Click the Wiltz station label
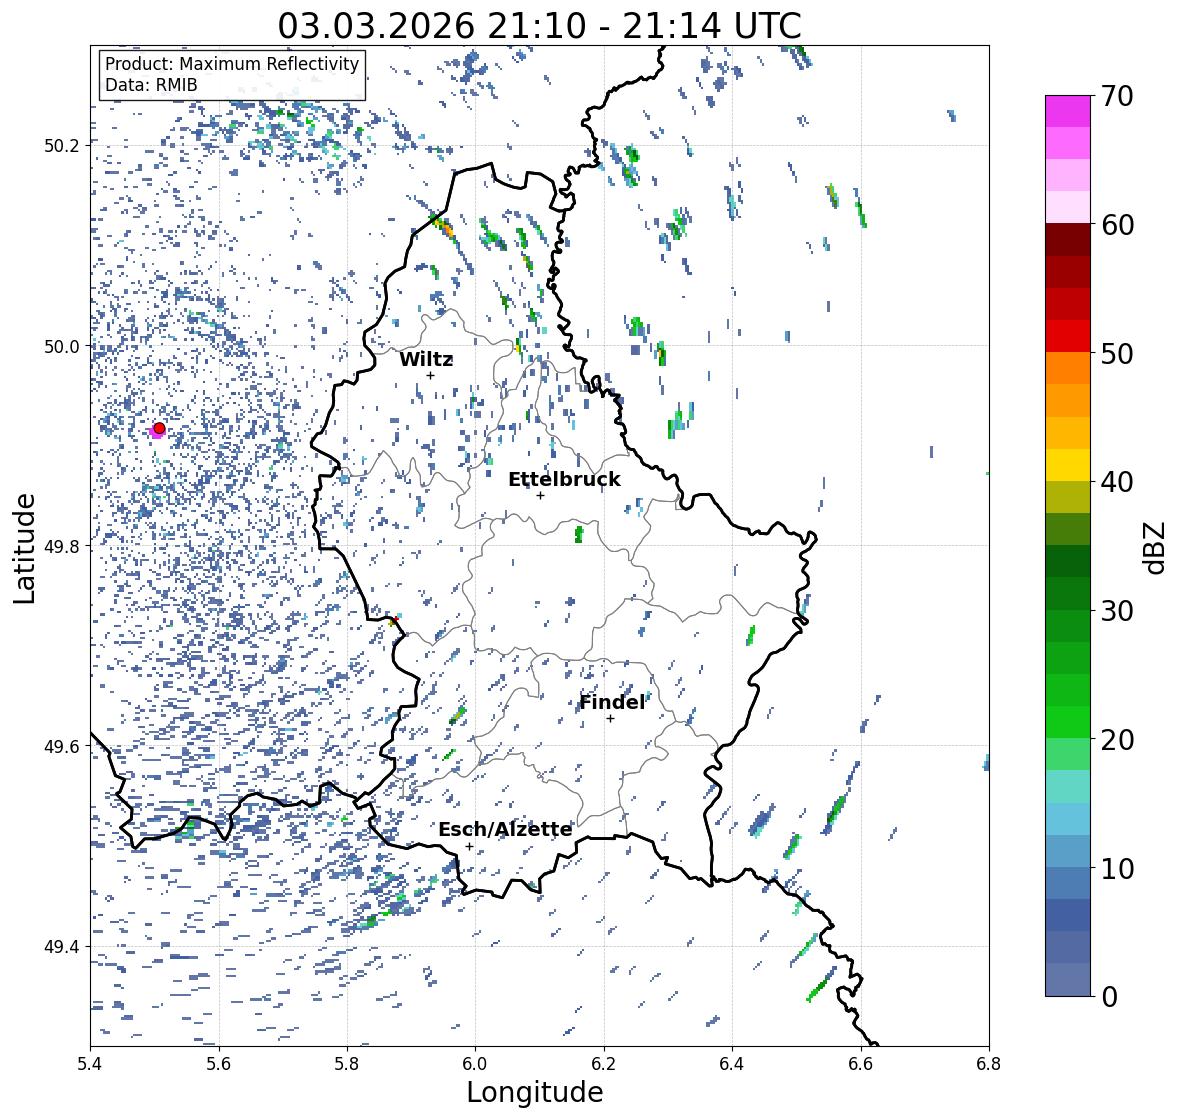The width and height of the screenshot is (1179, 1117). click(x=426, y=359)
